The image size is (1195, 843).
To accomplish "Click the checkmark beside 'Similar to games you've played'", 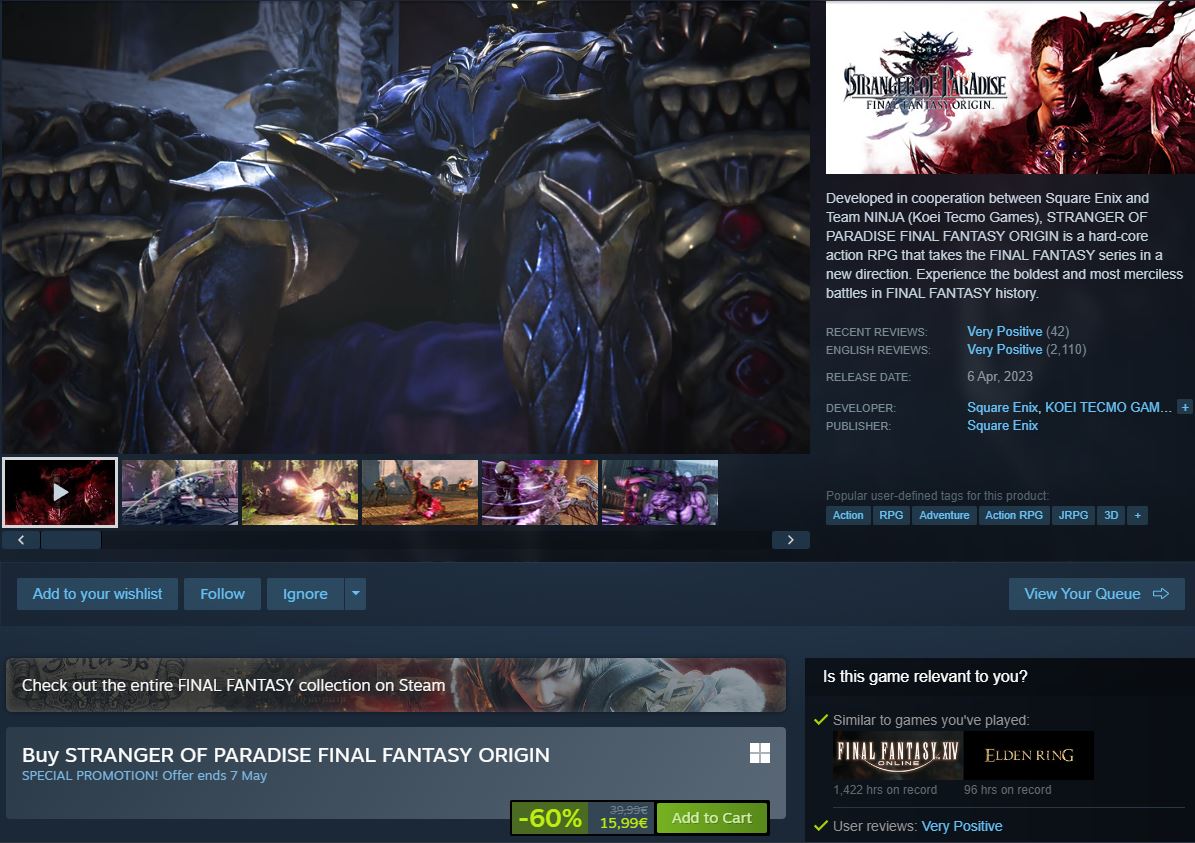I will (x=821, y=720).
